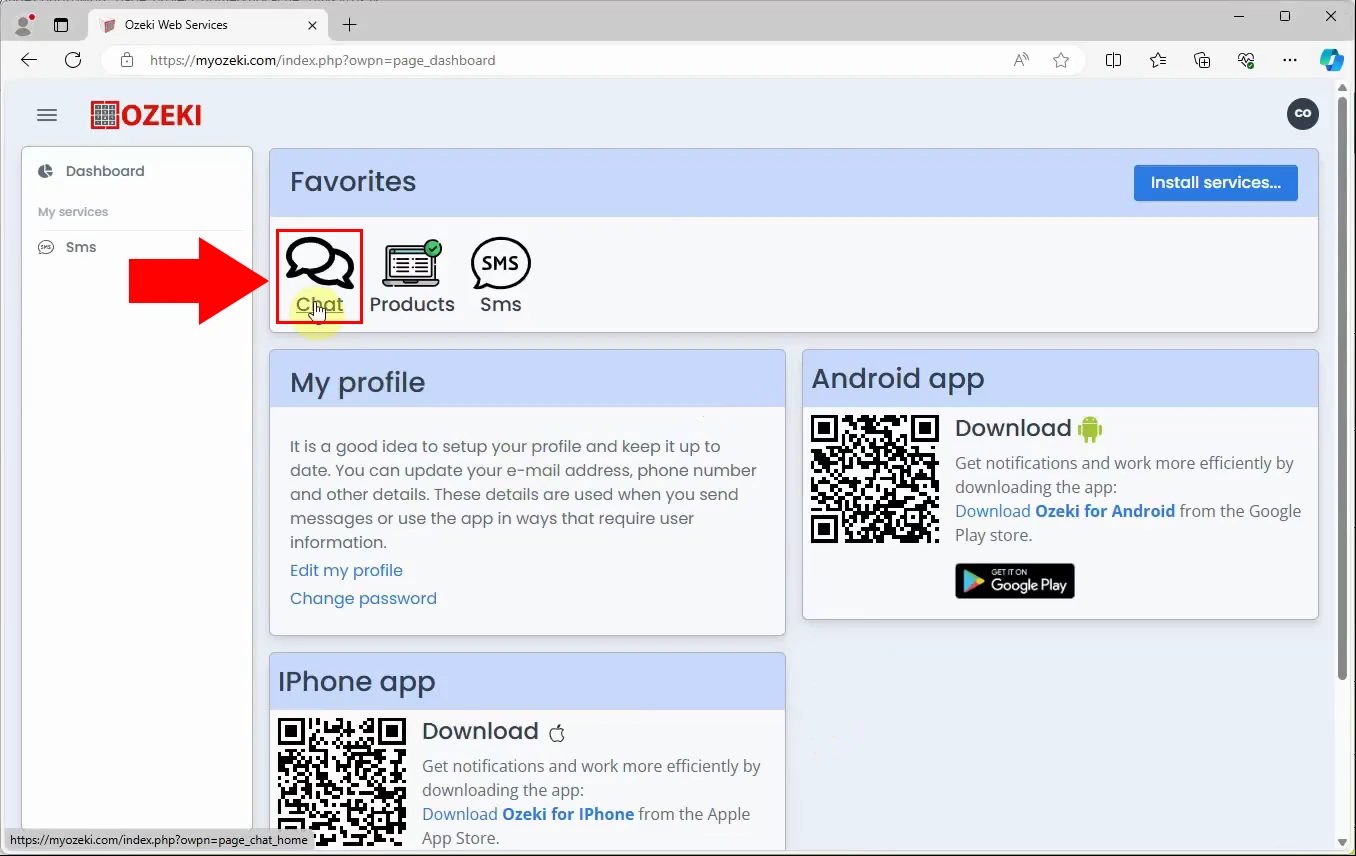This screenshot has height=856, width=1356.
Task: Click the IPhone app heading
Action: click(x=357, y=682)
